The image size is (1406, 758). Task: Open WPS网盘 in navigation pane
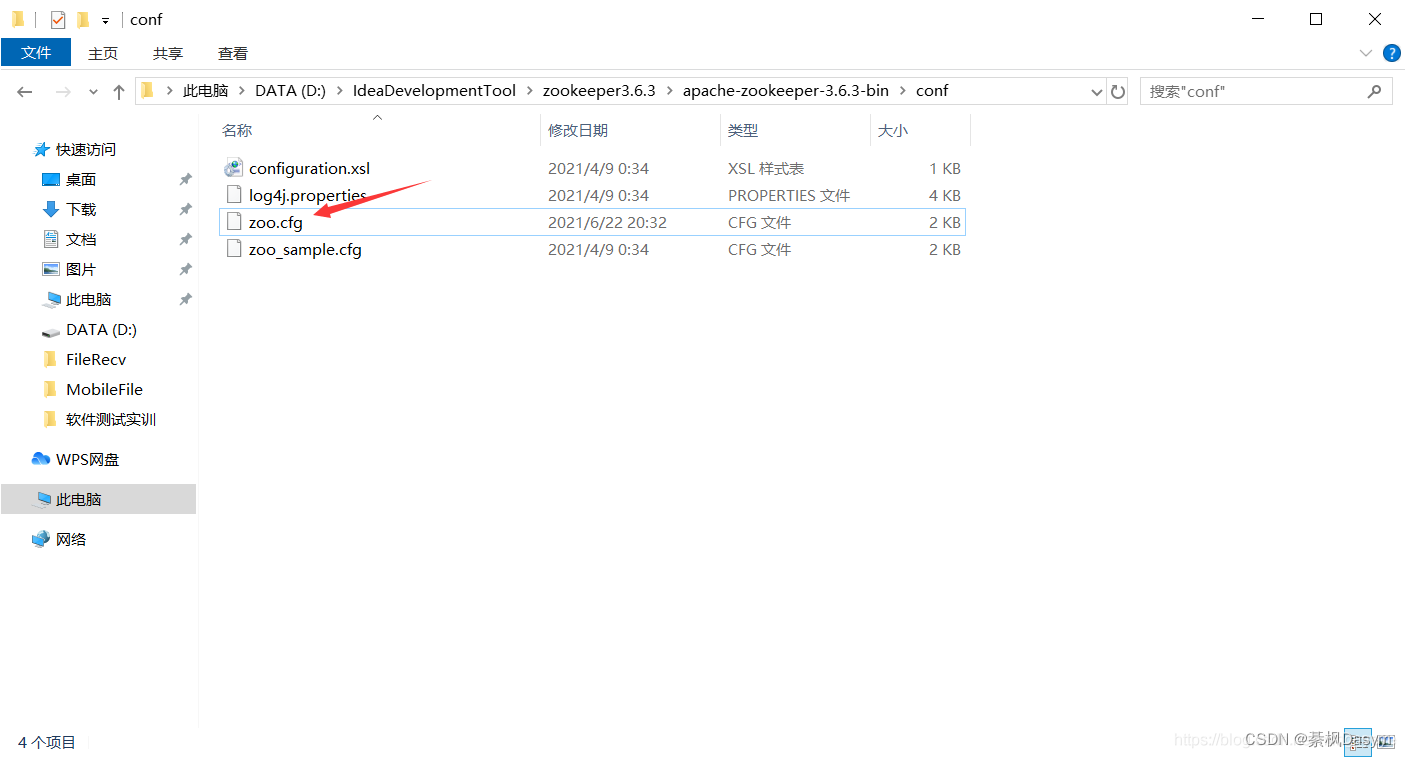[87, 459]
